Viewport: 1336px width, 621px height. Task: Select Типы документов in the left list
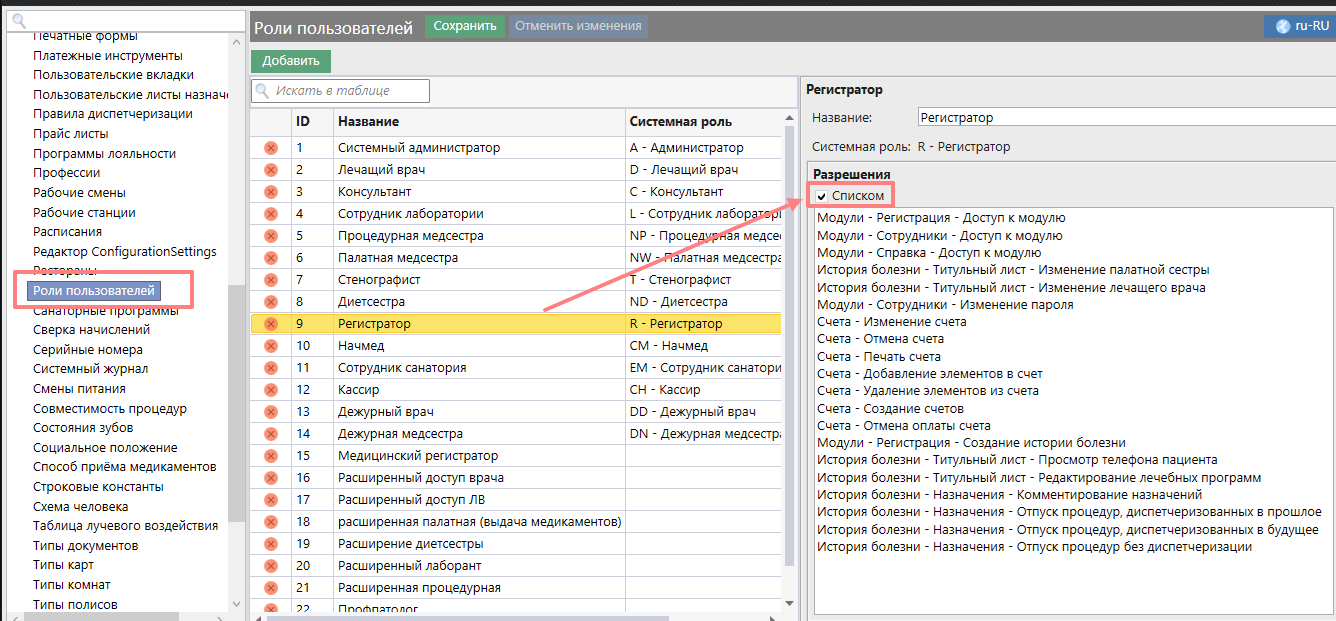(85, 546)
